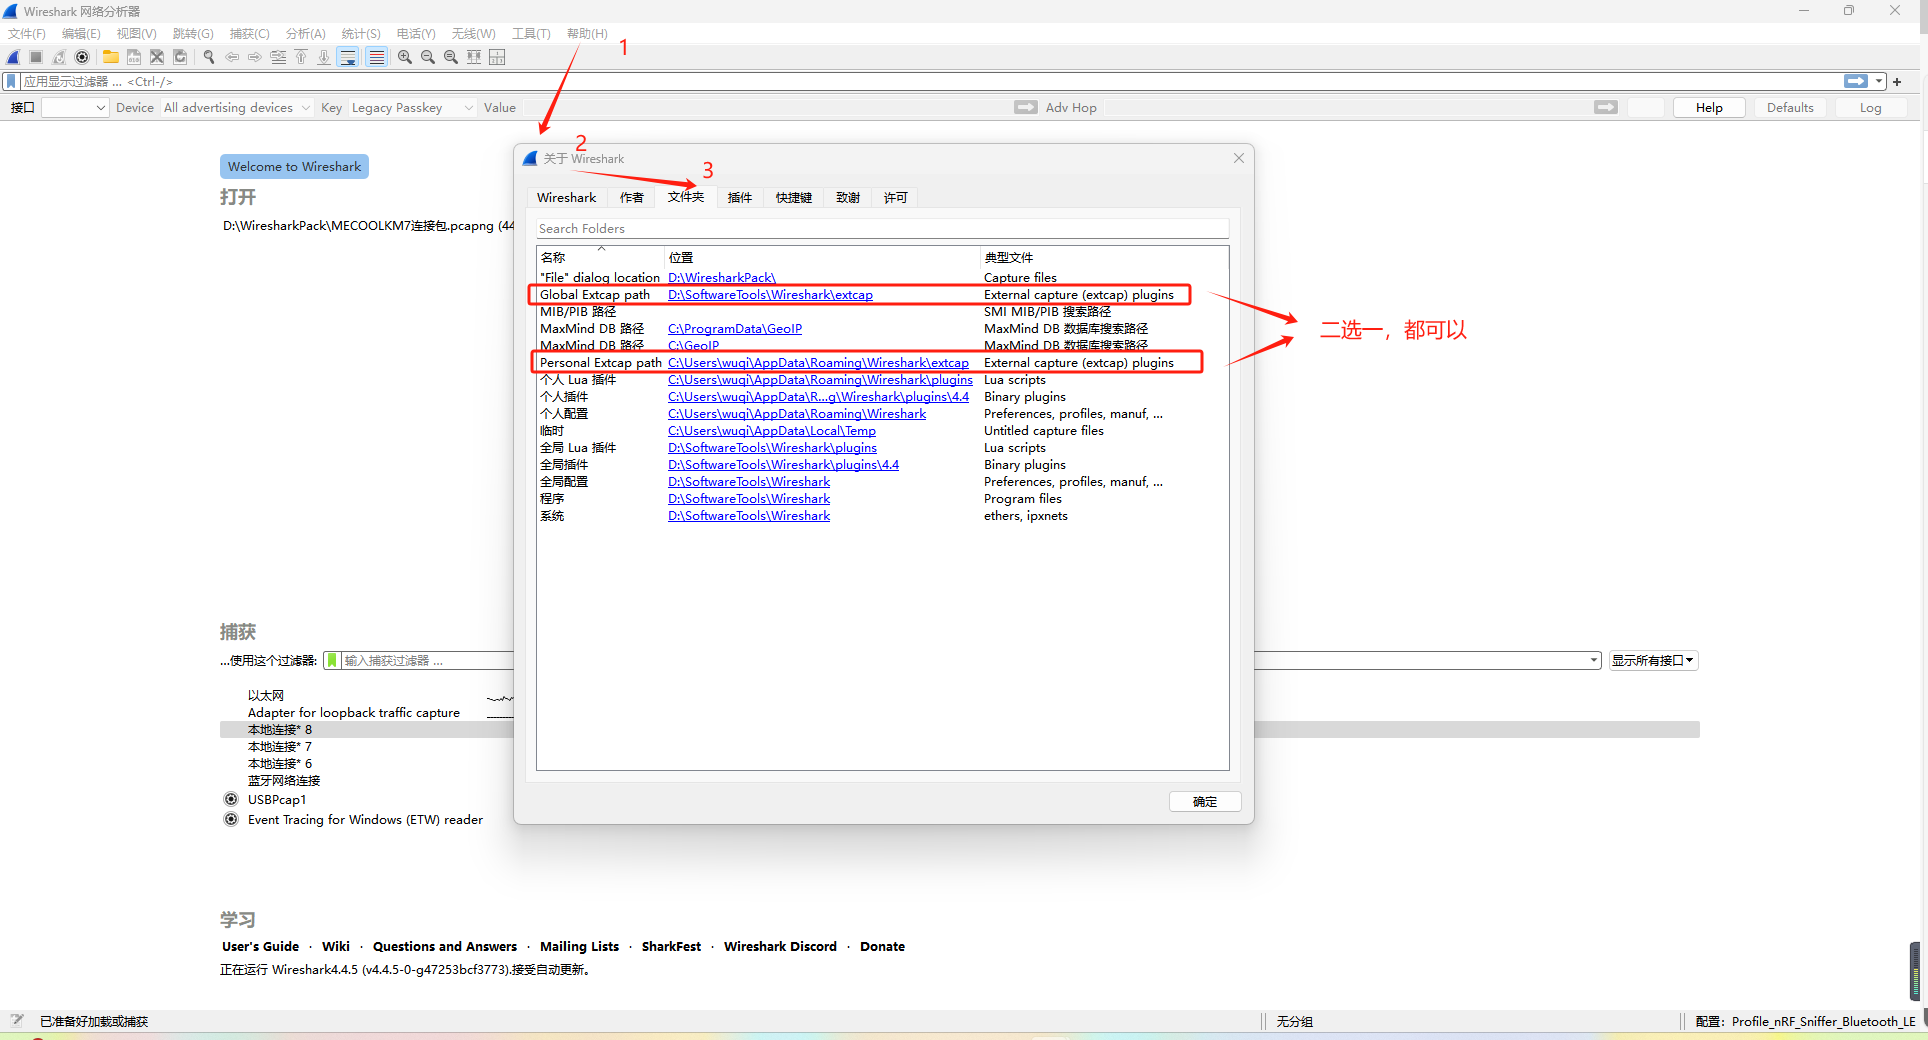Open ETW reader interface options gear
This screenshot has height=1040, width=1928.
231,820
